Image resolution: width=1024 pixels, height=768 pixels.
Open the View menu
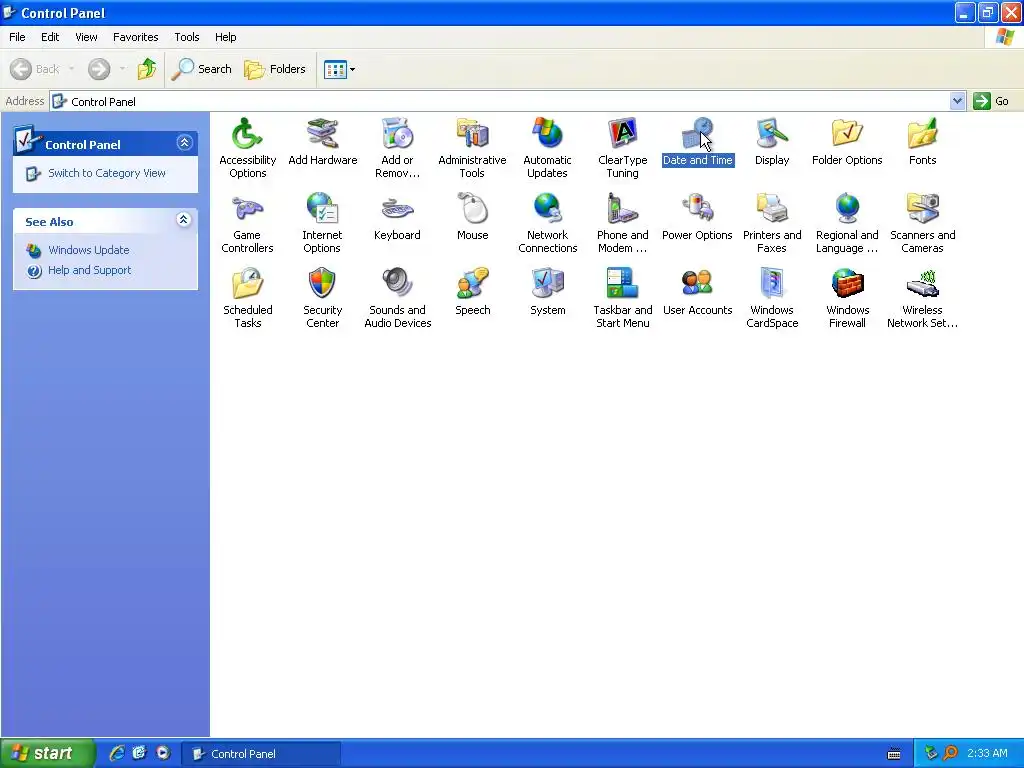point(86,37)
